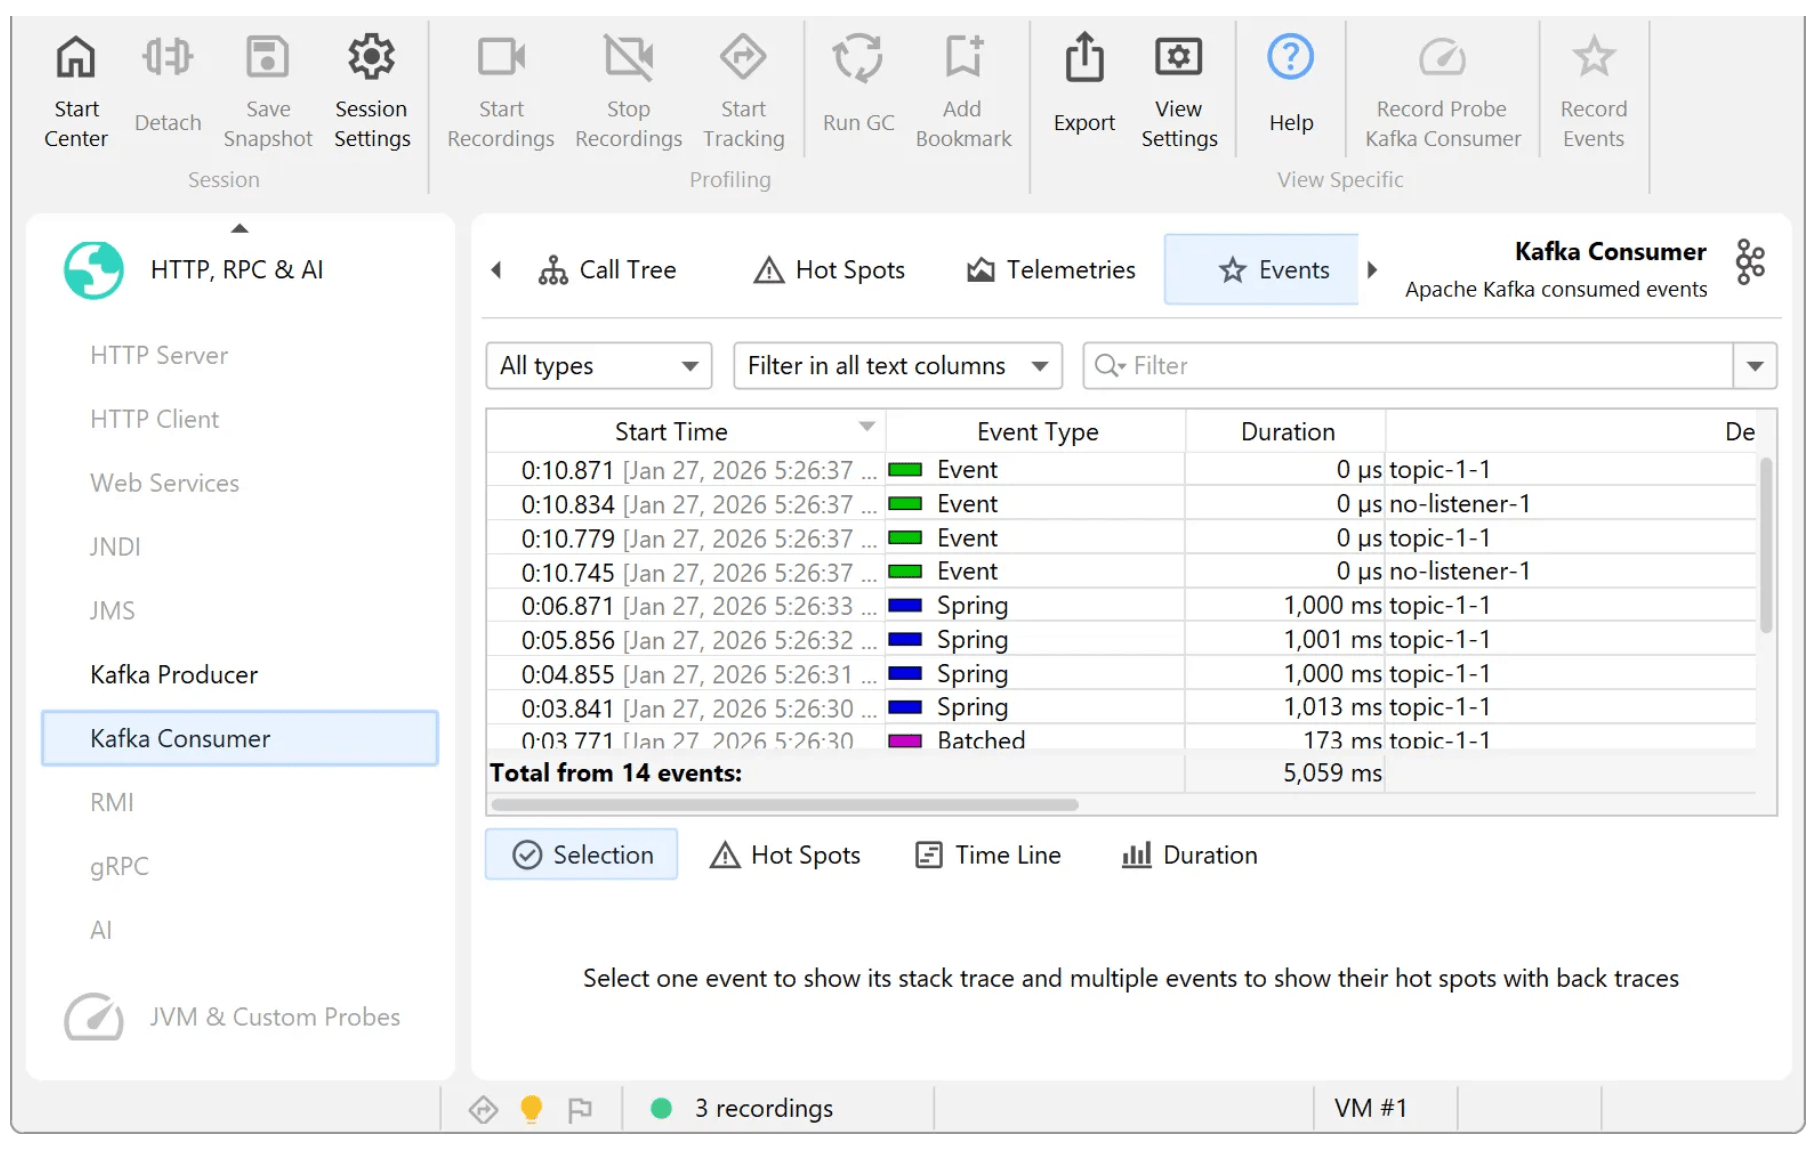Select HTTP Server in sidebar

point(159,355)
